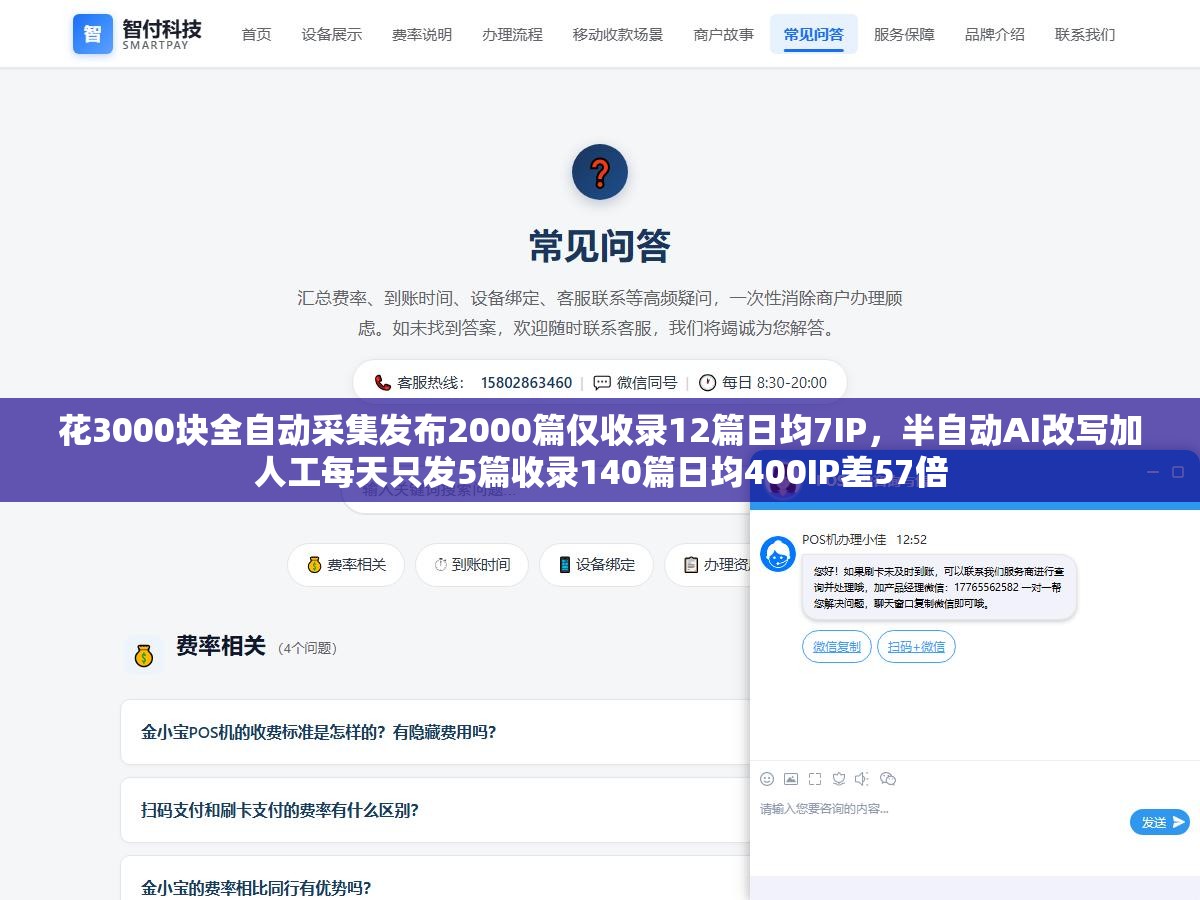Filter by the 到账时间 category chip

[x=471, y=565]
